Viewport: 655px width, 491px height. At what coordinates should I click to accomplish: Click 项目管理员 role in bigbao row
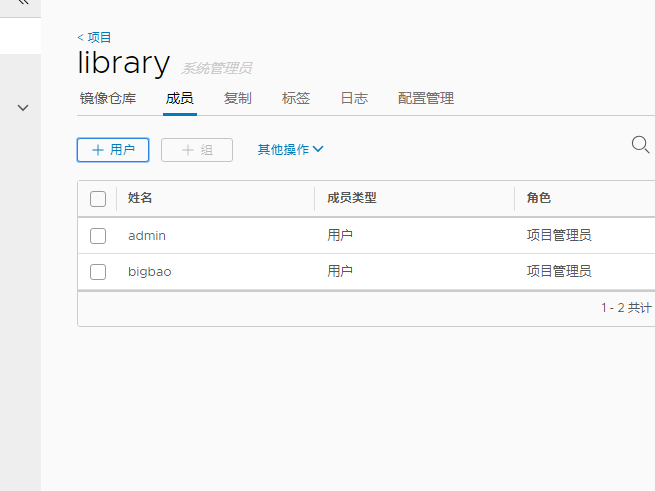tap(559, 272)
